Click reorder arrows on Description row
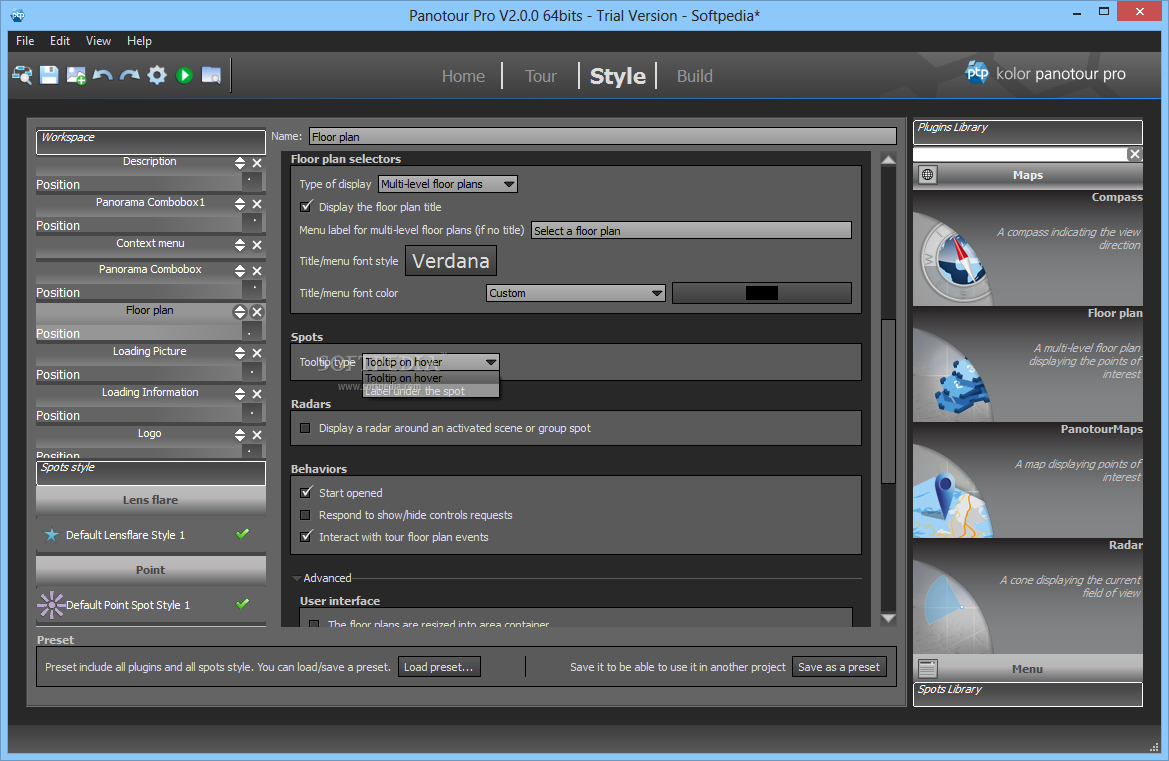Screen dimensions: 1169x761 point(240,163)
